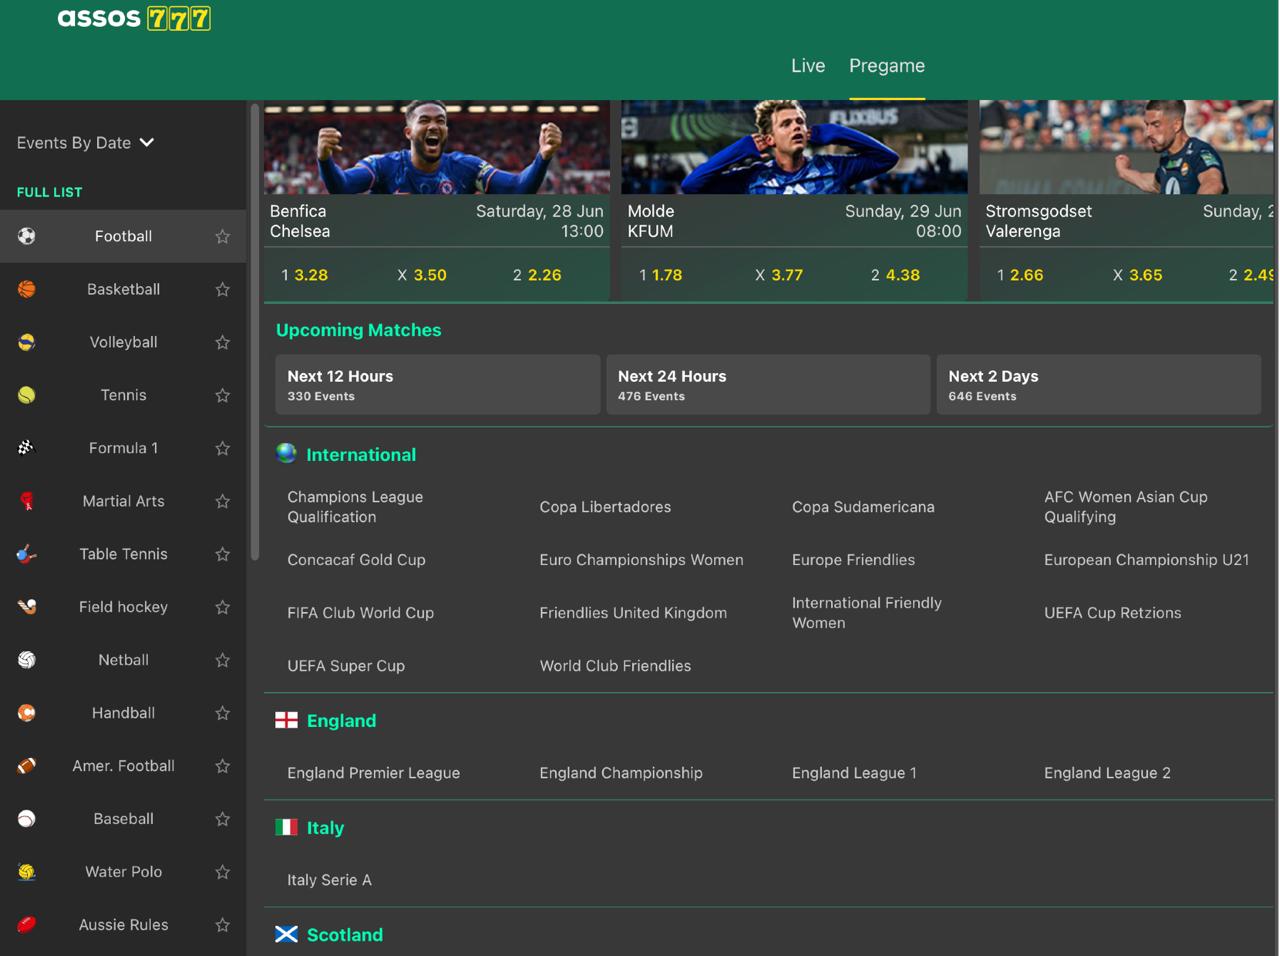Viewport: 1280px width, 956px height.
Task: Click the Basketball sport icon
Action: tap(27, 289)
